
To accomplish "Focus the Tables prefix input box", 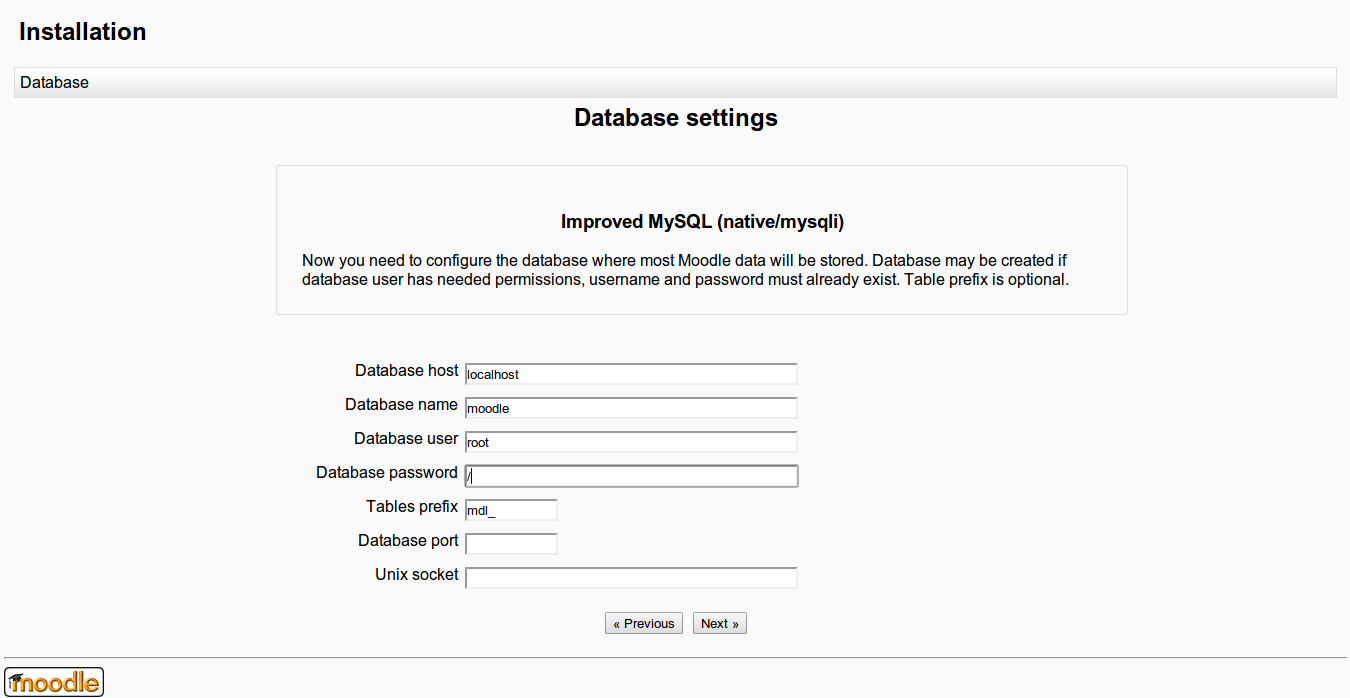I will point(511,510).
